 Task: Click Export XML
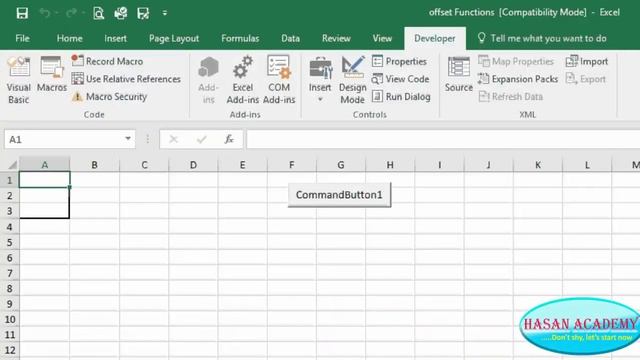586,79
